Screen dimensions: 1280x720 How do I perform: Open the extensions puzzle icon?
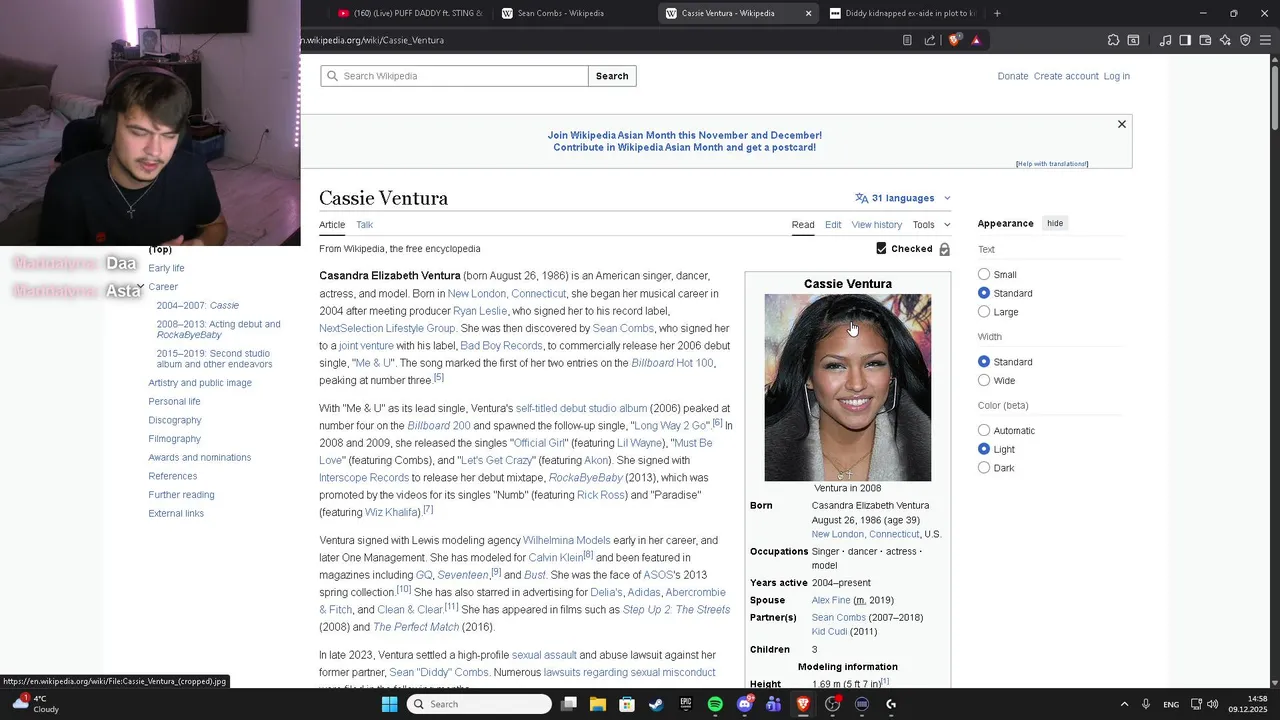pos(1113,40)
